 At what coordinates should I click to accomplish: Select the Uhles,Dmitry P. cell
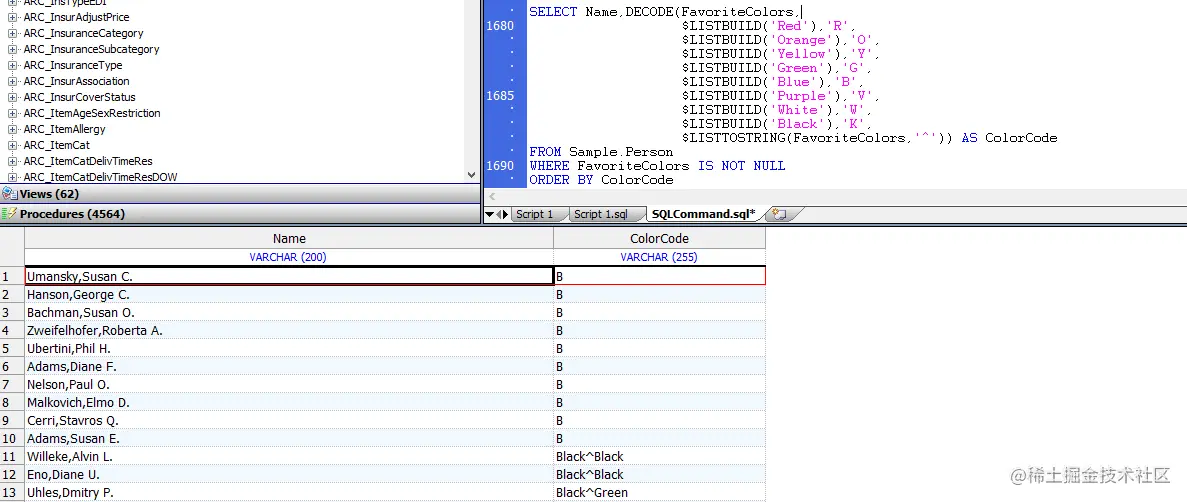(289, 492)
